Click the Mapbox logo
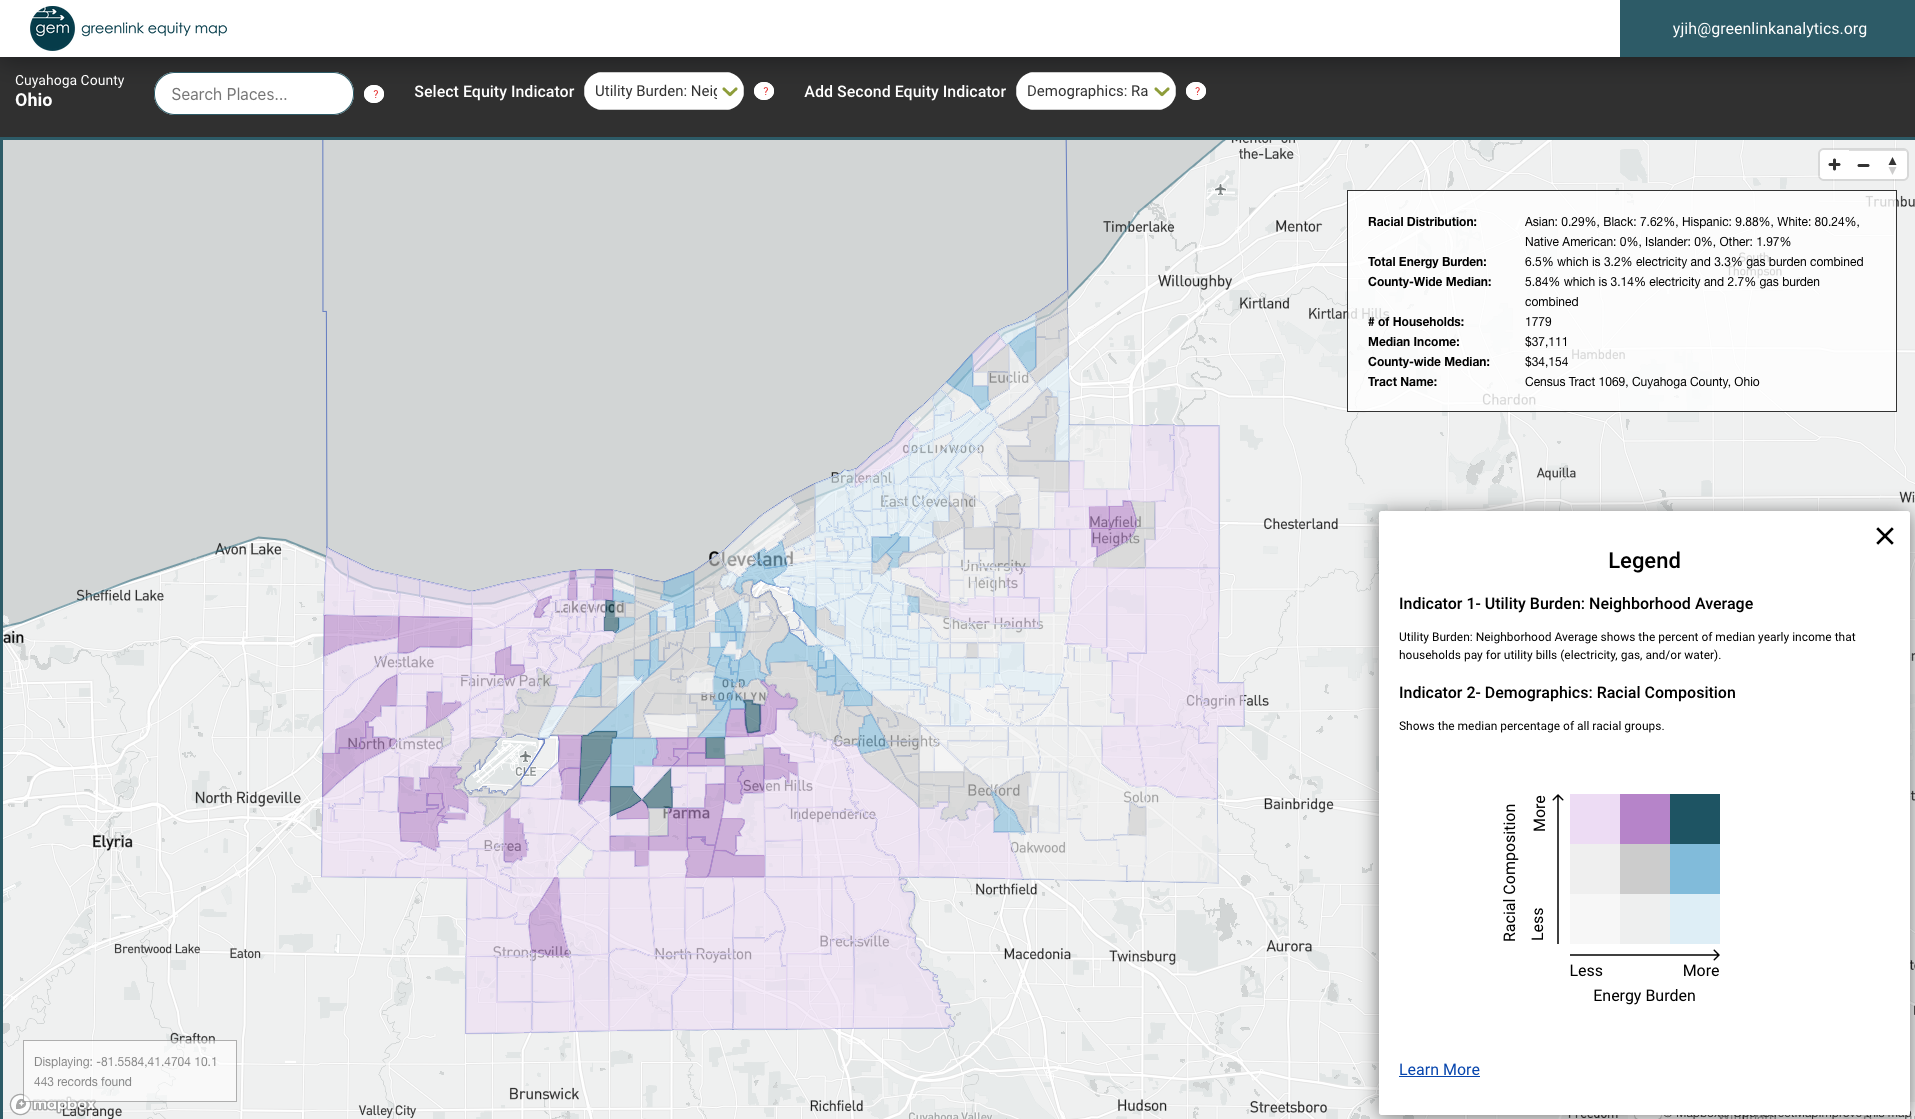The height and width of the screenshot is (1119, 1915). [54, 1105]
